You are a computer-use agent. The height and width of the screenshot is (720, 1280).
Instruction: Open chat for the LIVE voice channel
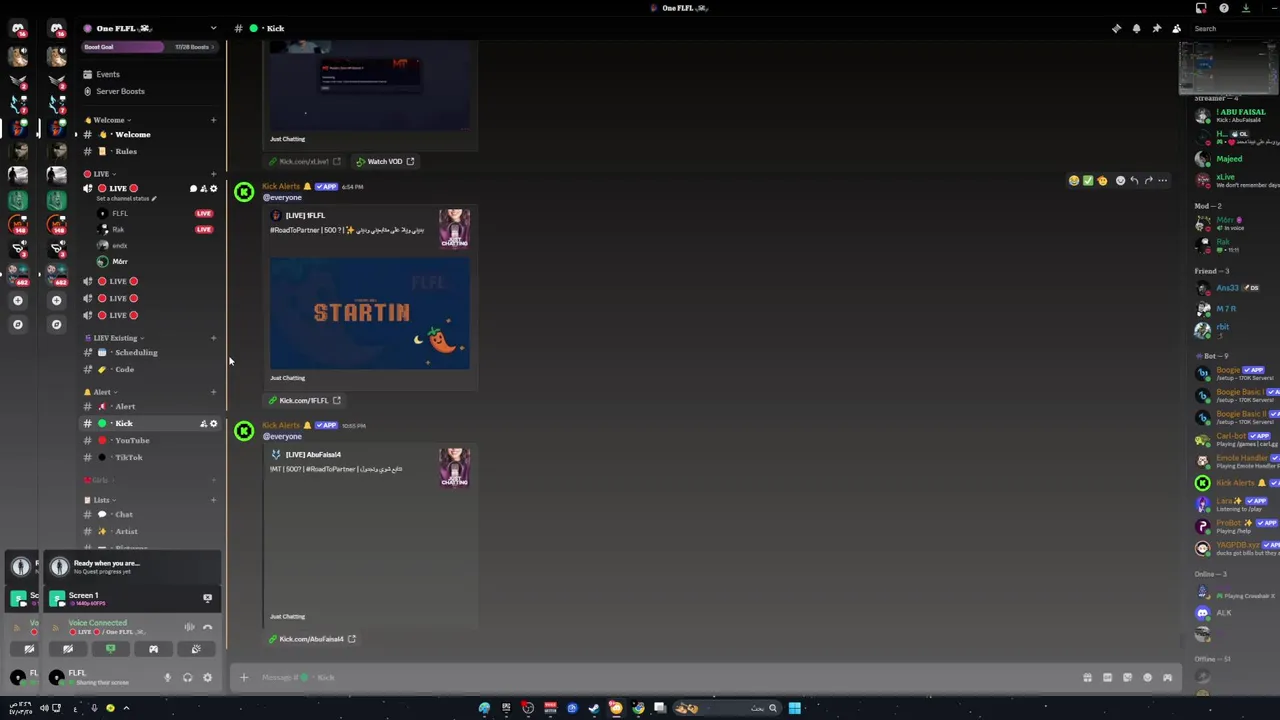193,188
